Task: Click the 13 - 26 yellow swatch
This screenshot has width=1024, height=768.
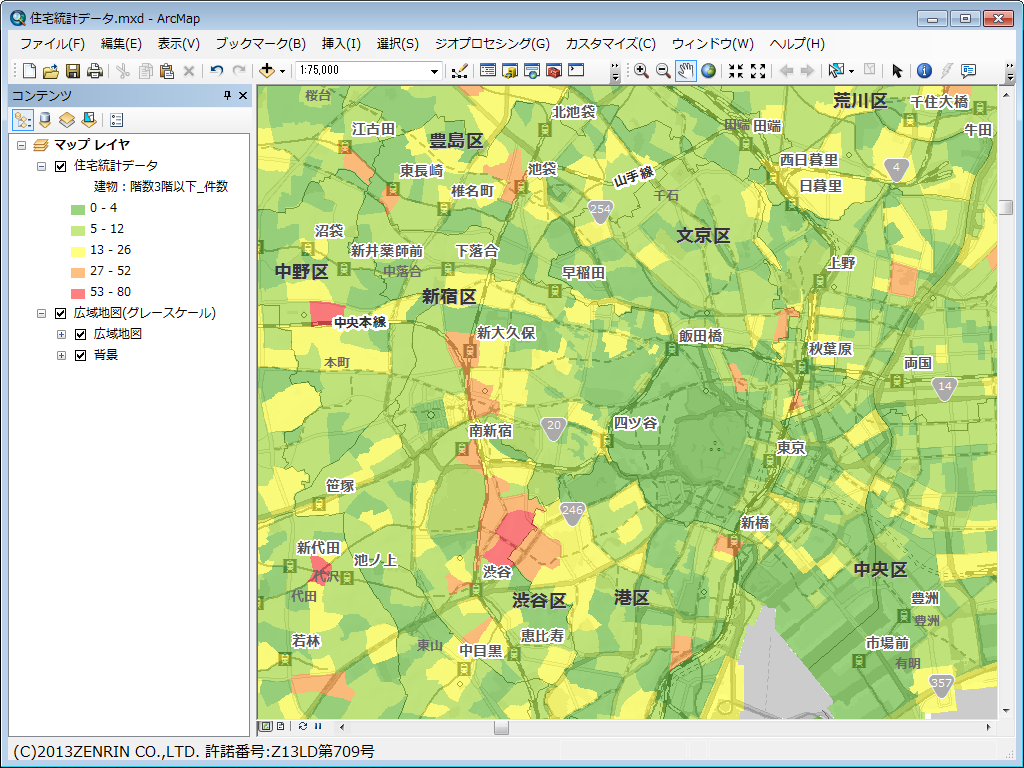Action: 78,251
